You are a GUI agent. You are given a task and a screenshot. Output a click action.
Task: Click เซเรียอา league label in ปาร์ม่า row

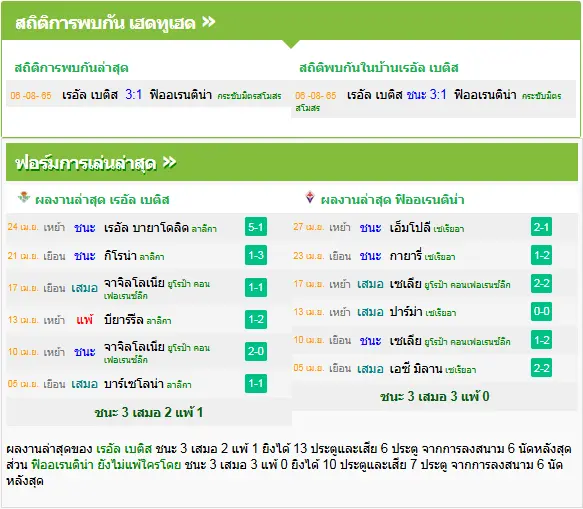point(441,313)
